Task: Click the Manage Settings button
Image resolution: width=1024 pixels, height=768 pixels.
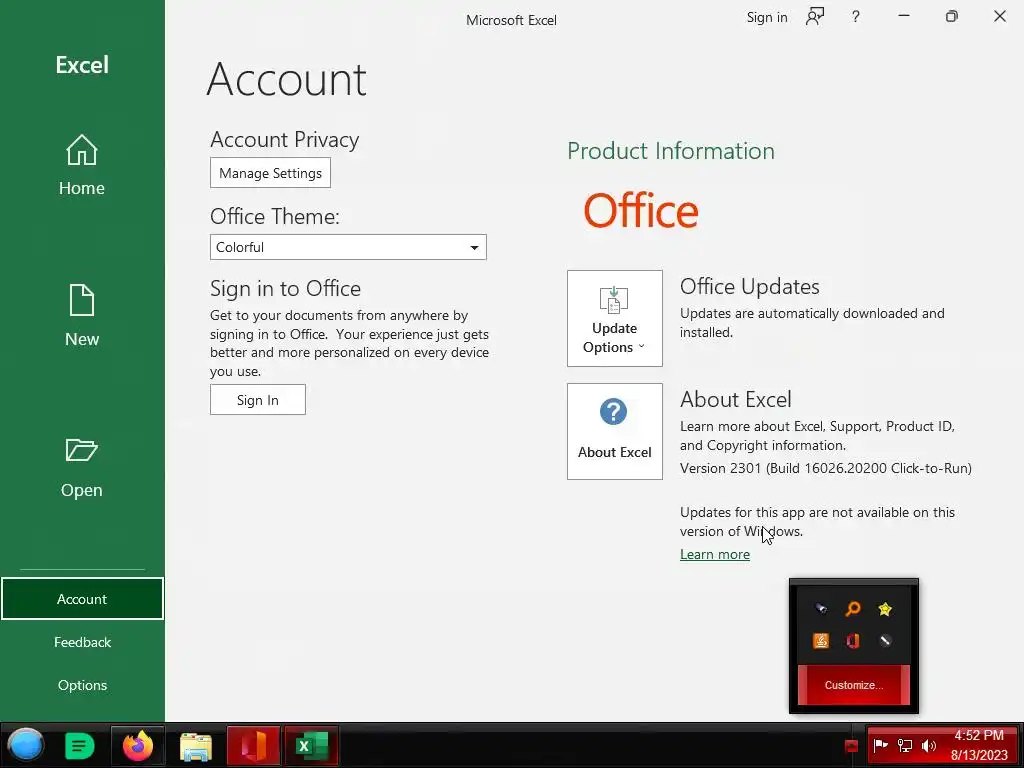Action: (x=270, y=173)
